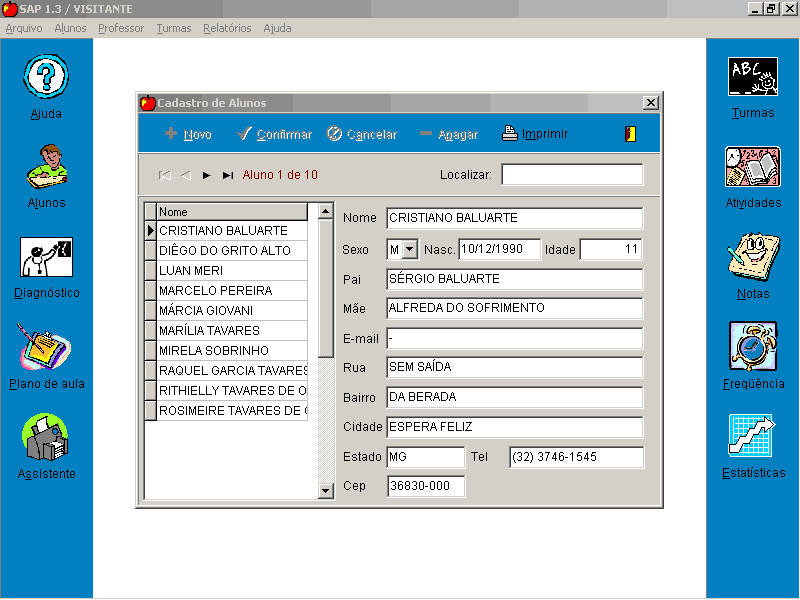
Task: Open the Plano de aula icon
Action: click(x=46, y=347)
